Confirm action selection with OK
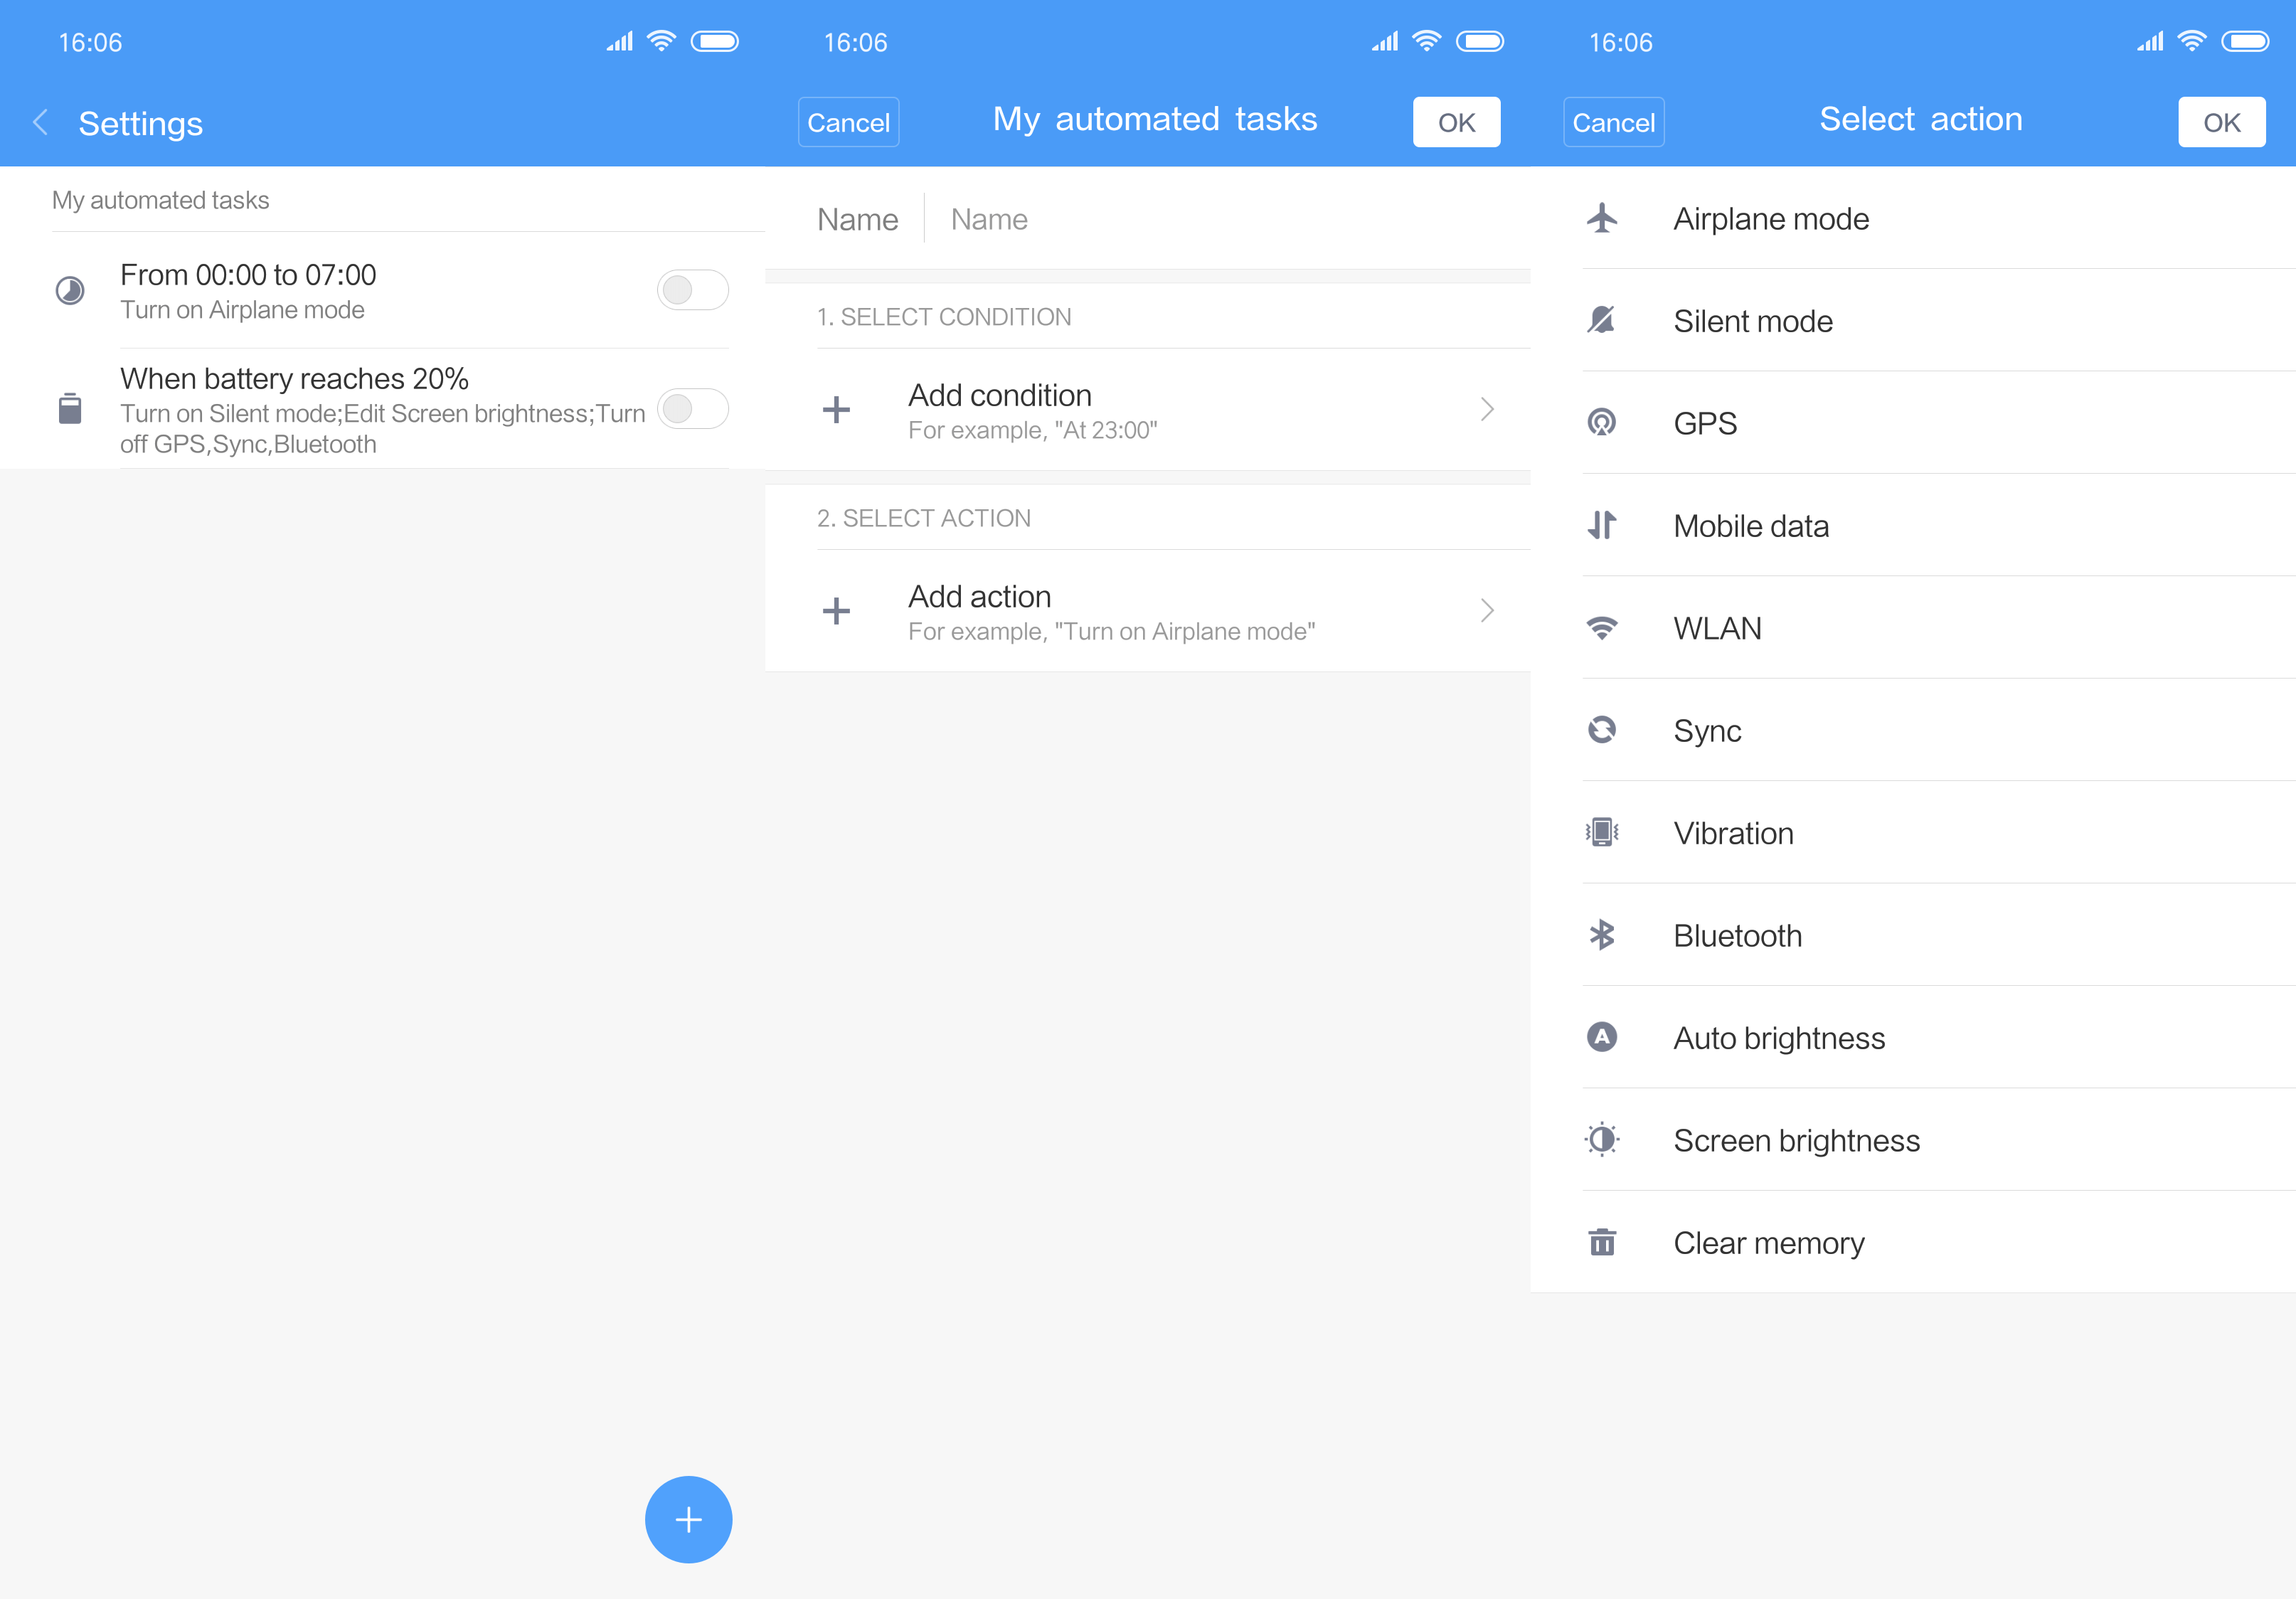The image size is (2296, 1599). point(2222,121)
